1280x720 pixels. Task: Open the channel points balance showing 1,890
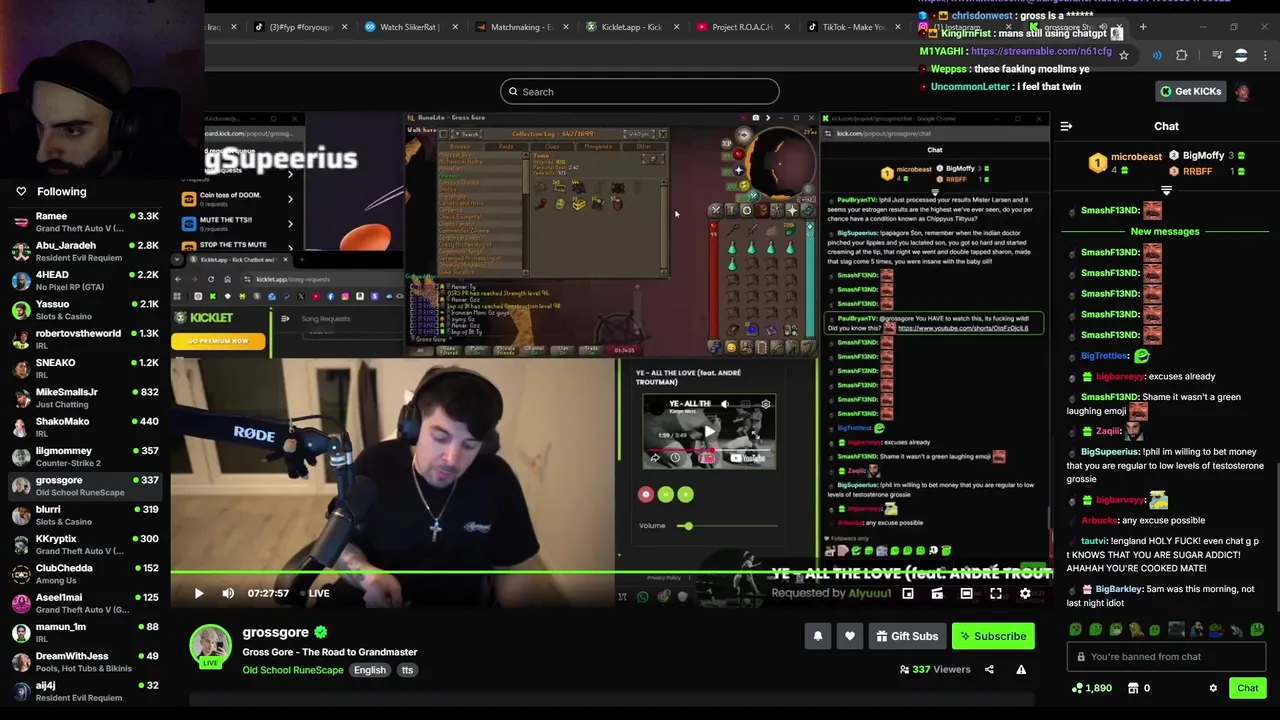[x=1091, y=688]
